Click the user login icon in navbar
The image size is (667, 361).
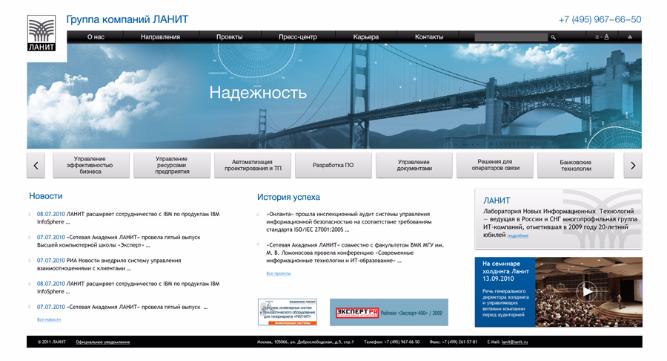pyautogui.click(x=606, y=37)
